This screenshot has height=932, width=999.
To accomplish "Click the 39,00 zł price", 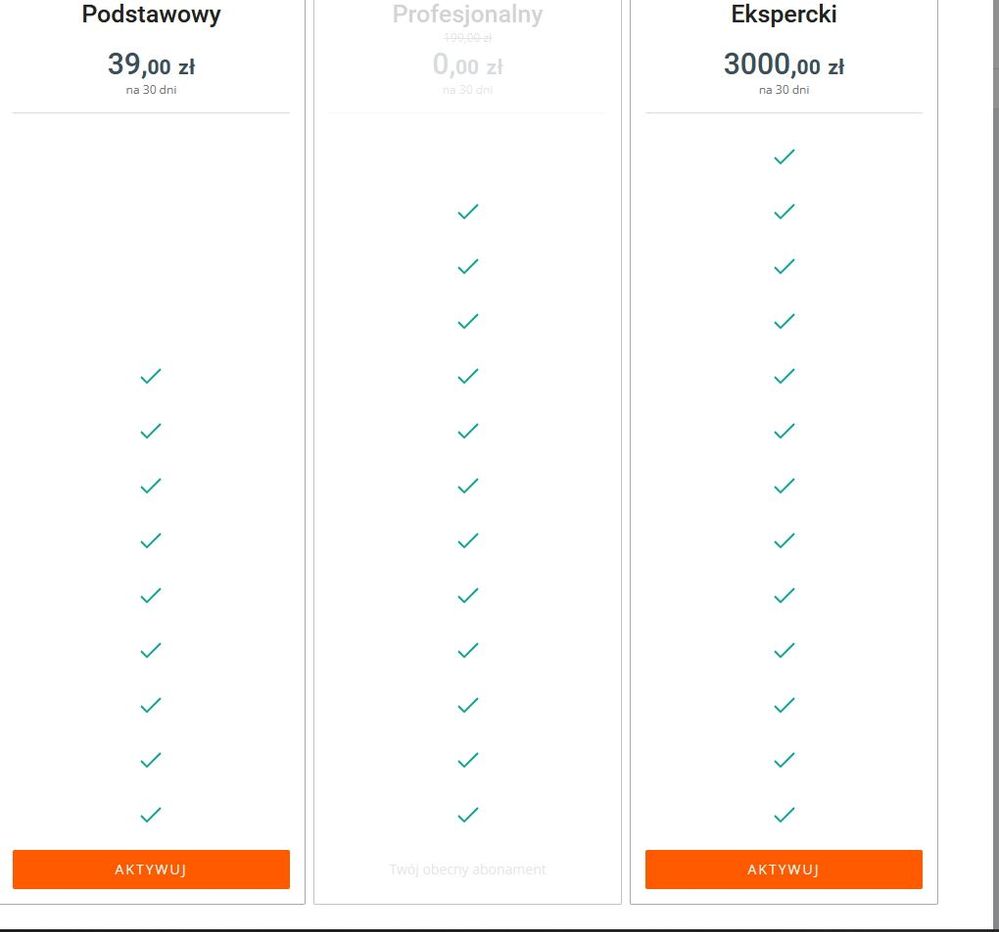I will coord(151,64).
